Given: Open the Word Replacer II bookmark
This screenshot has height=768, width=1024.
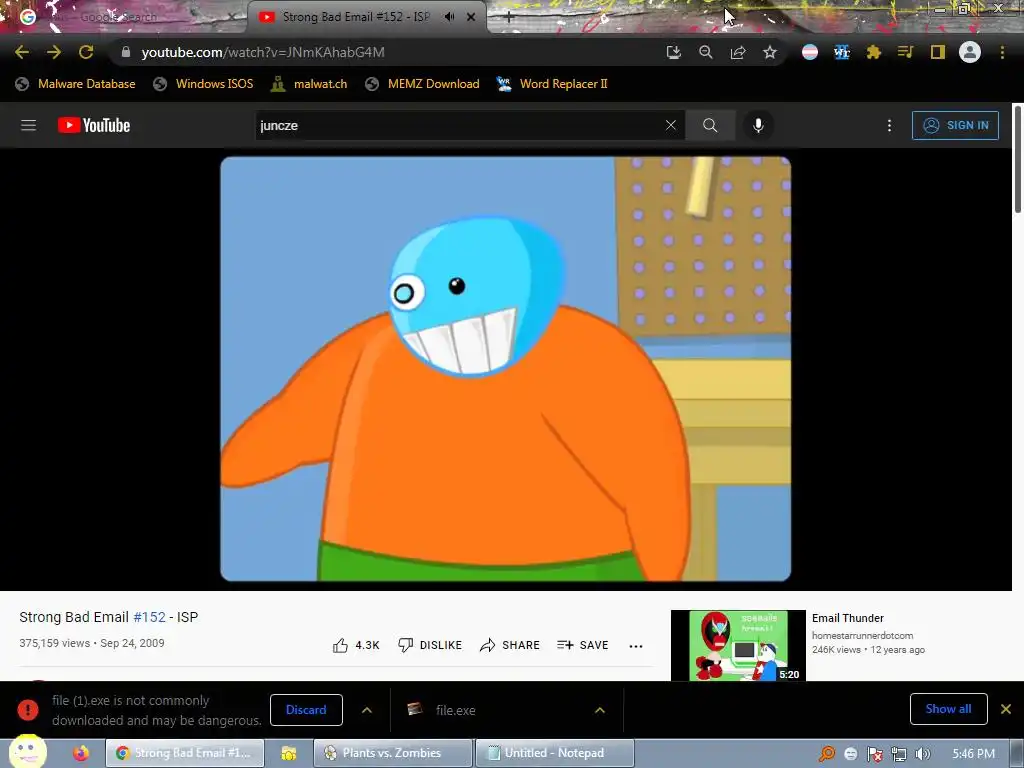Looking at the screenshot, I should click(x=552, y=84).
